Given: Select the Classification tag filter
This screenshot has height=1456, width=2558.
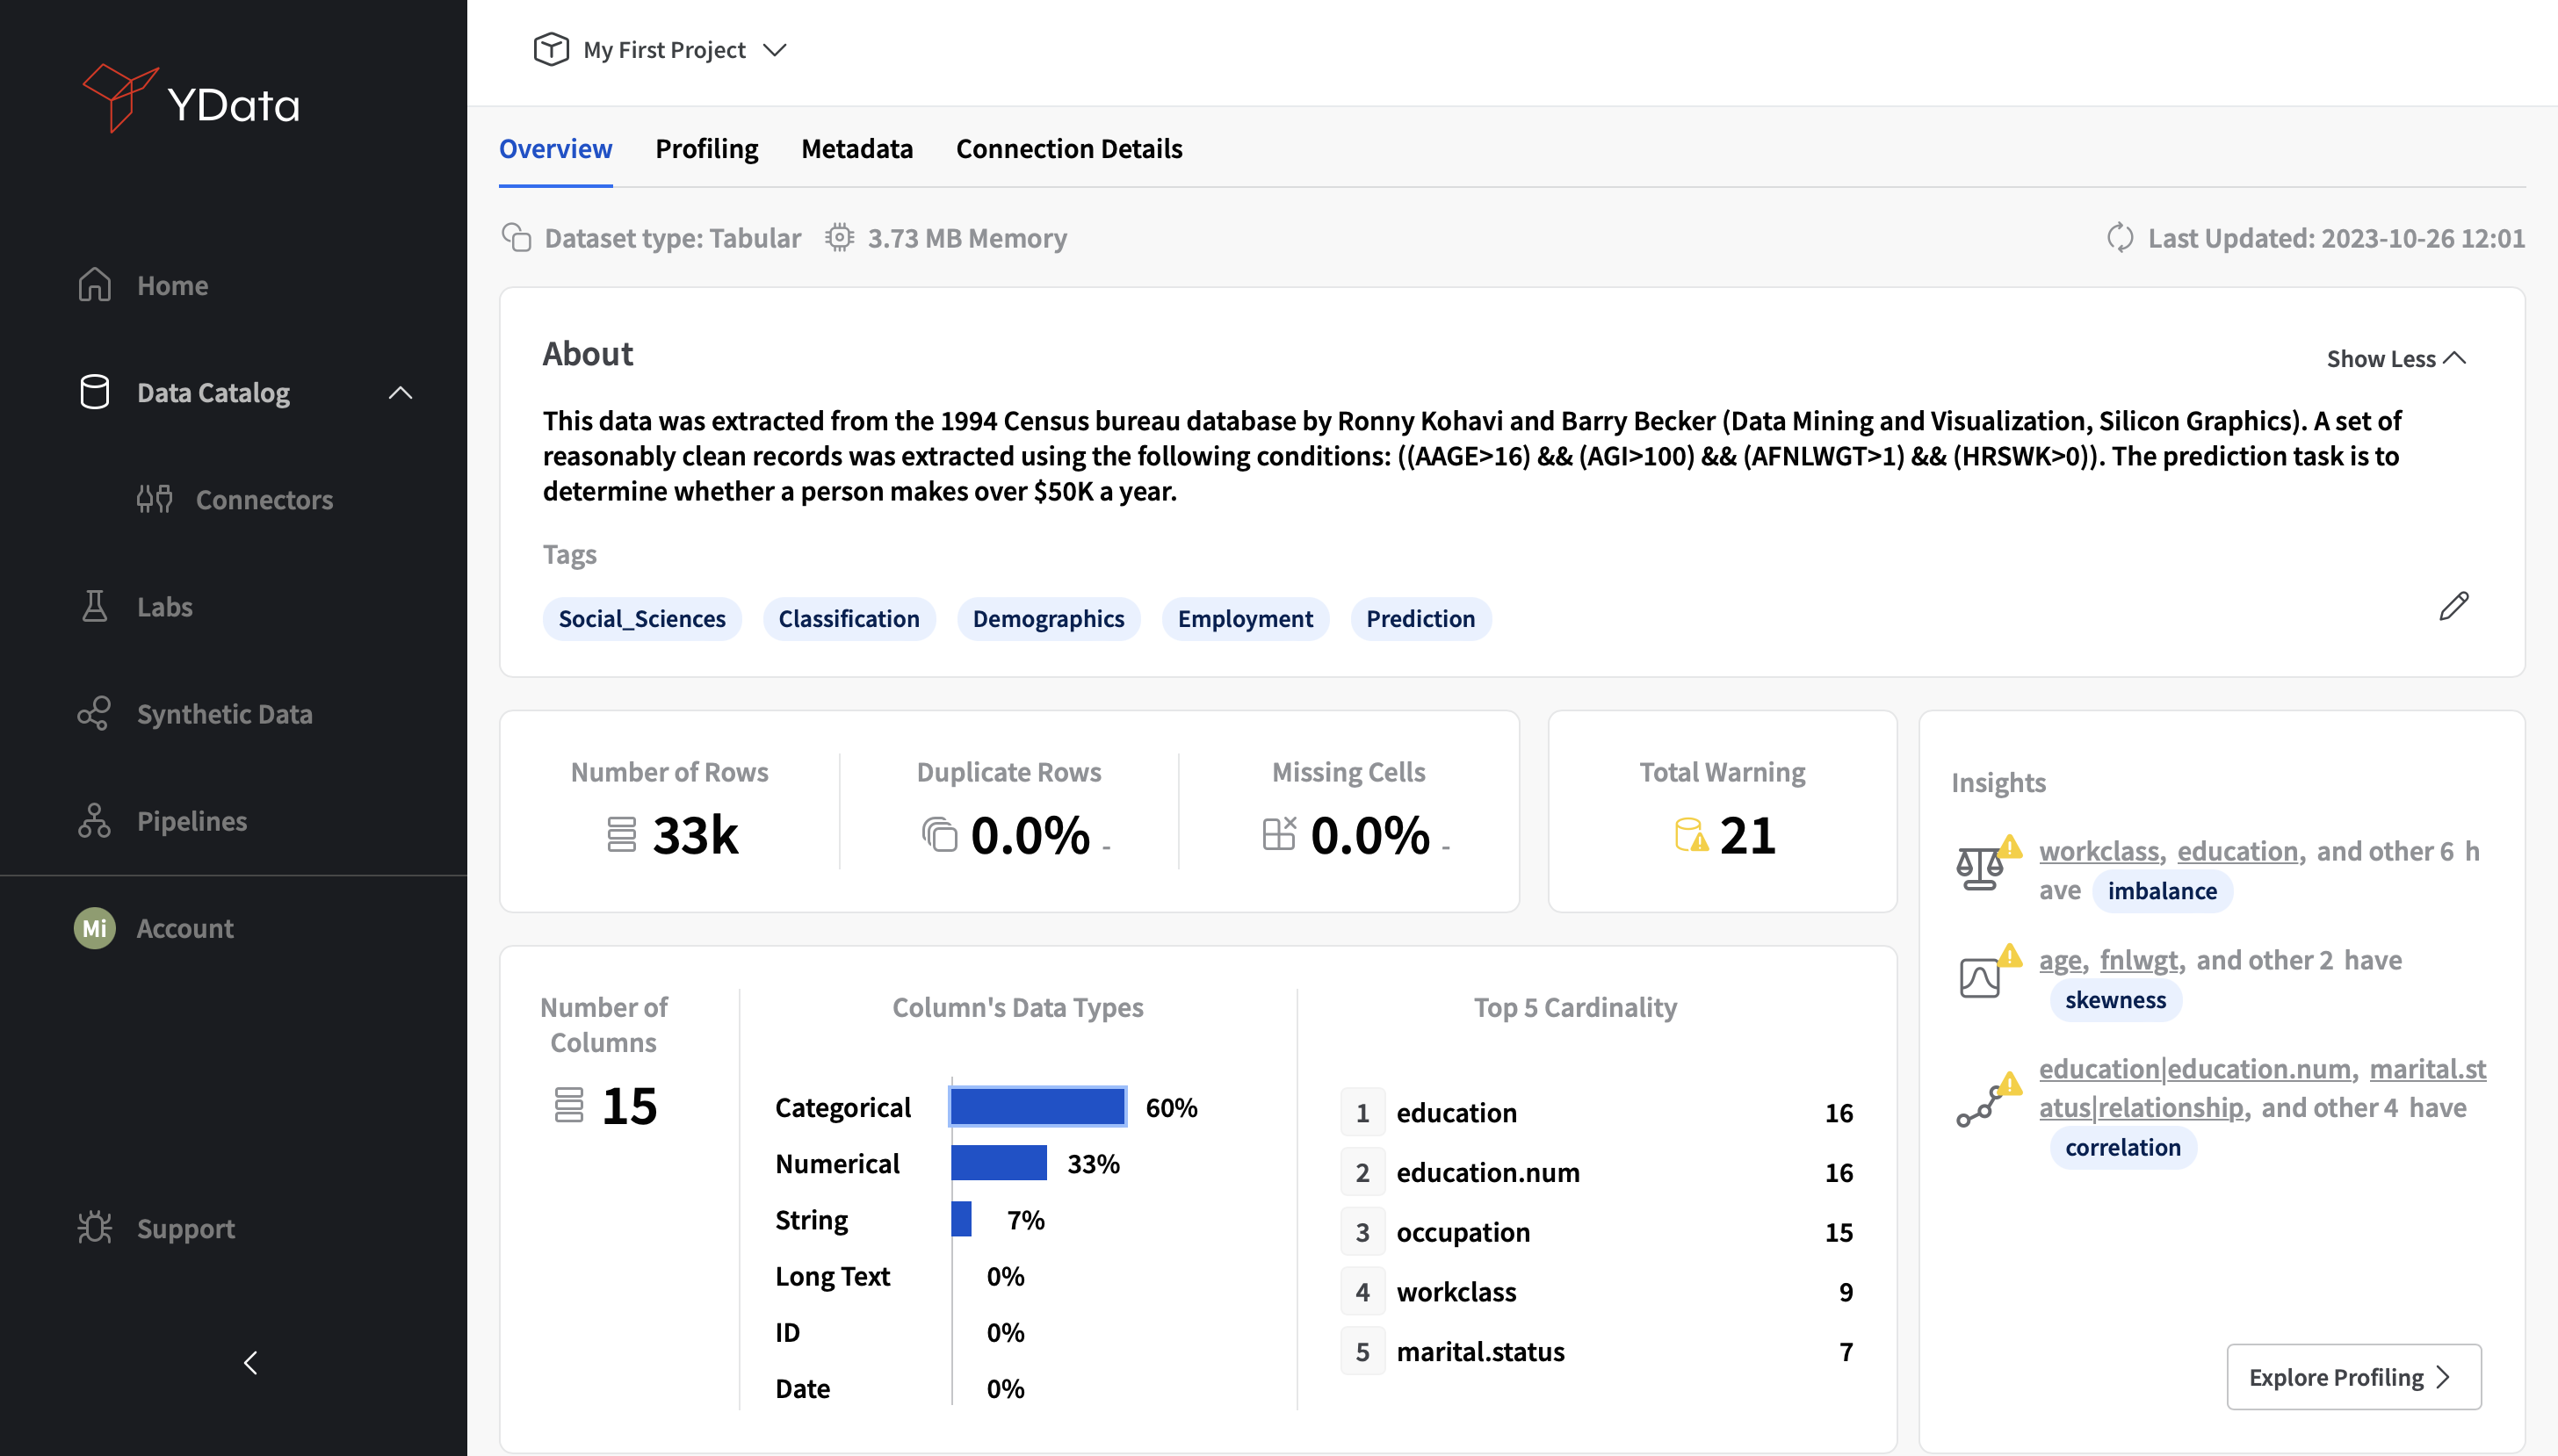Looking at the screenshot, I should coord(850,616).
